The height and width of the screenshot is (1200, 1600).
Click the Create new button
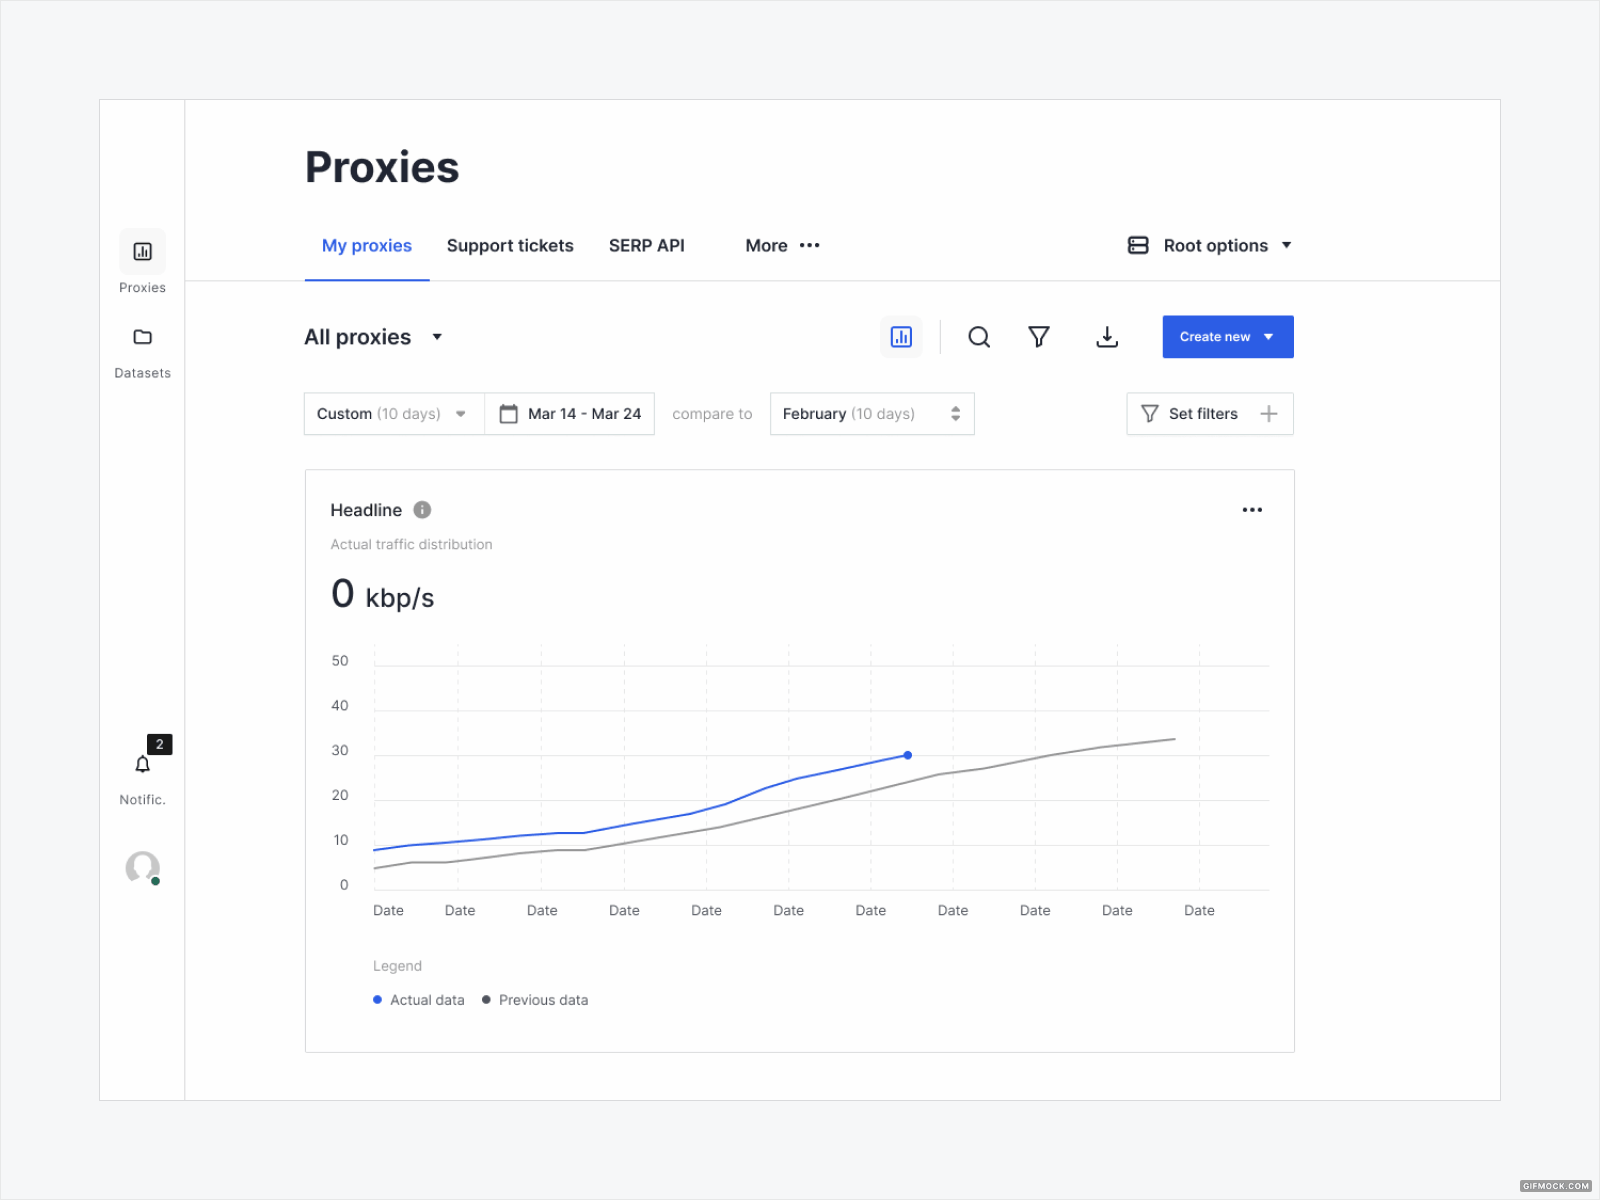[x=1227, y=337]
